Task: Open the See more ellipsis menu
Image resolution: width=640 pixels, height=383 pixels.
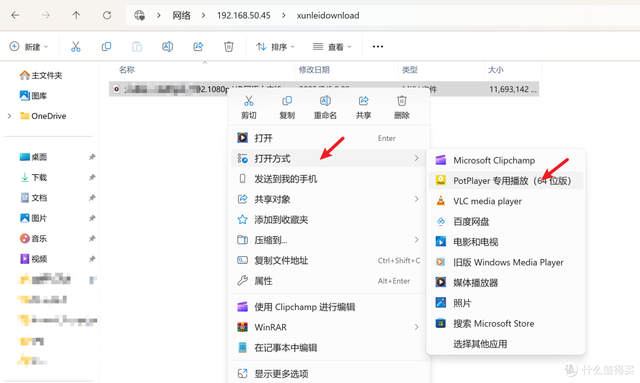Action: coord(378,47)
